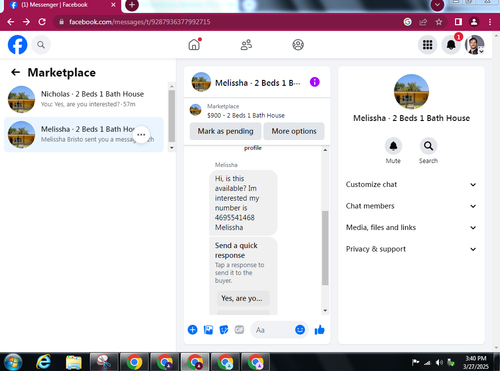Click the scroll-down arrow of chat messages

(x=325, y=310)
